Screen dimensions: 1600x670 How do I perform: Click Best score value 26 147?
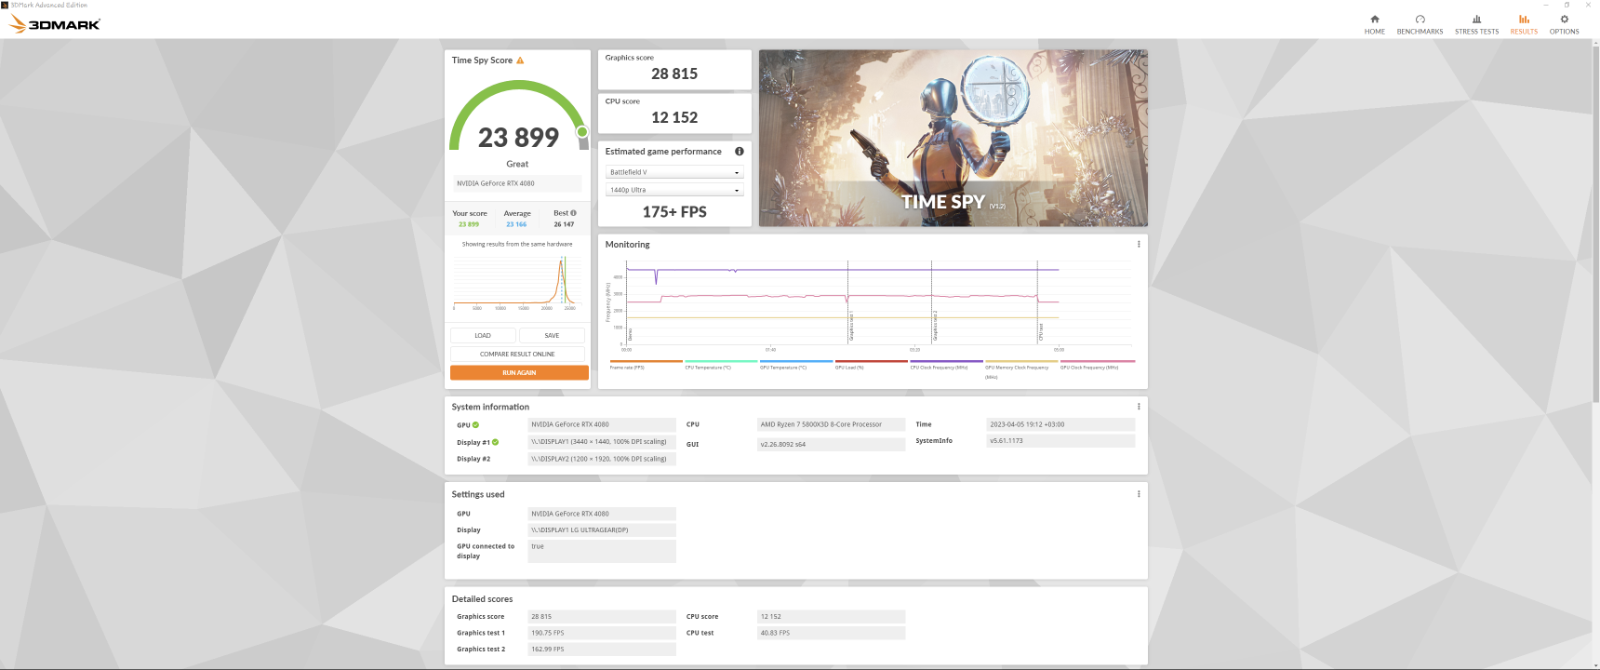click(x=564, y=224)
